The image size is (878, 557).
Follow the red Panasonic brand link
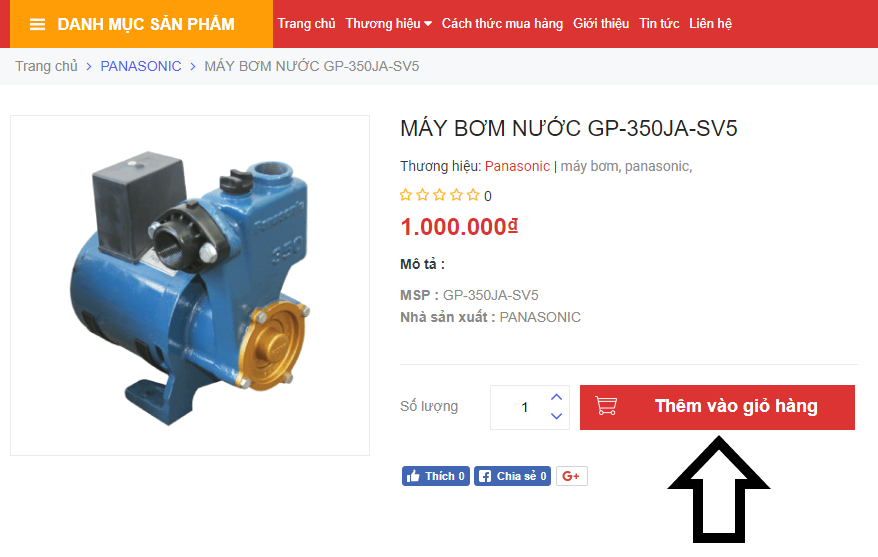coord(517,166)
